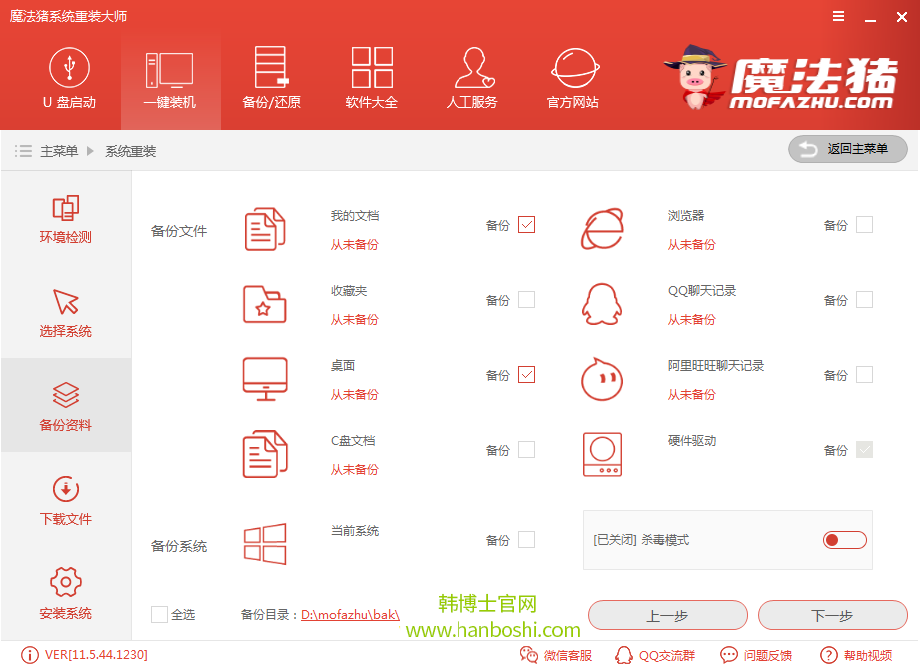The image size is (920, 670).
Task: Open the 下载文件 download files step
Action: click(x=64, y=500)
